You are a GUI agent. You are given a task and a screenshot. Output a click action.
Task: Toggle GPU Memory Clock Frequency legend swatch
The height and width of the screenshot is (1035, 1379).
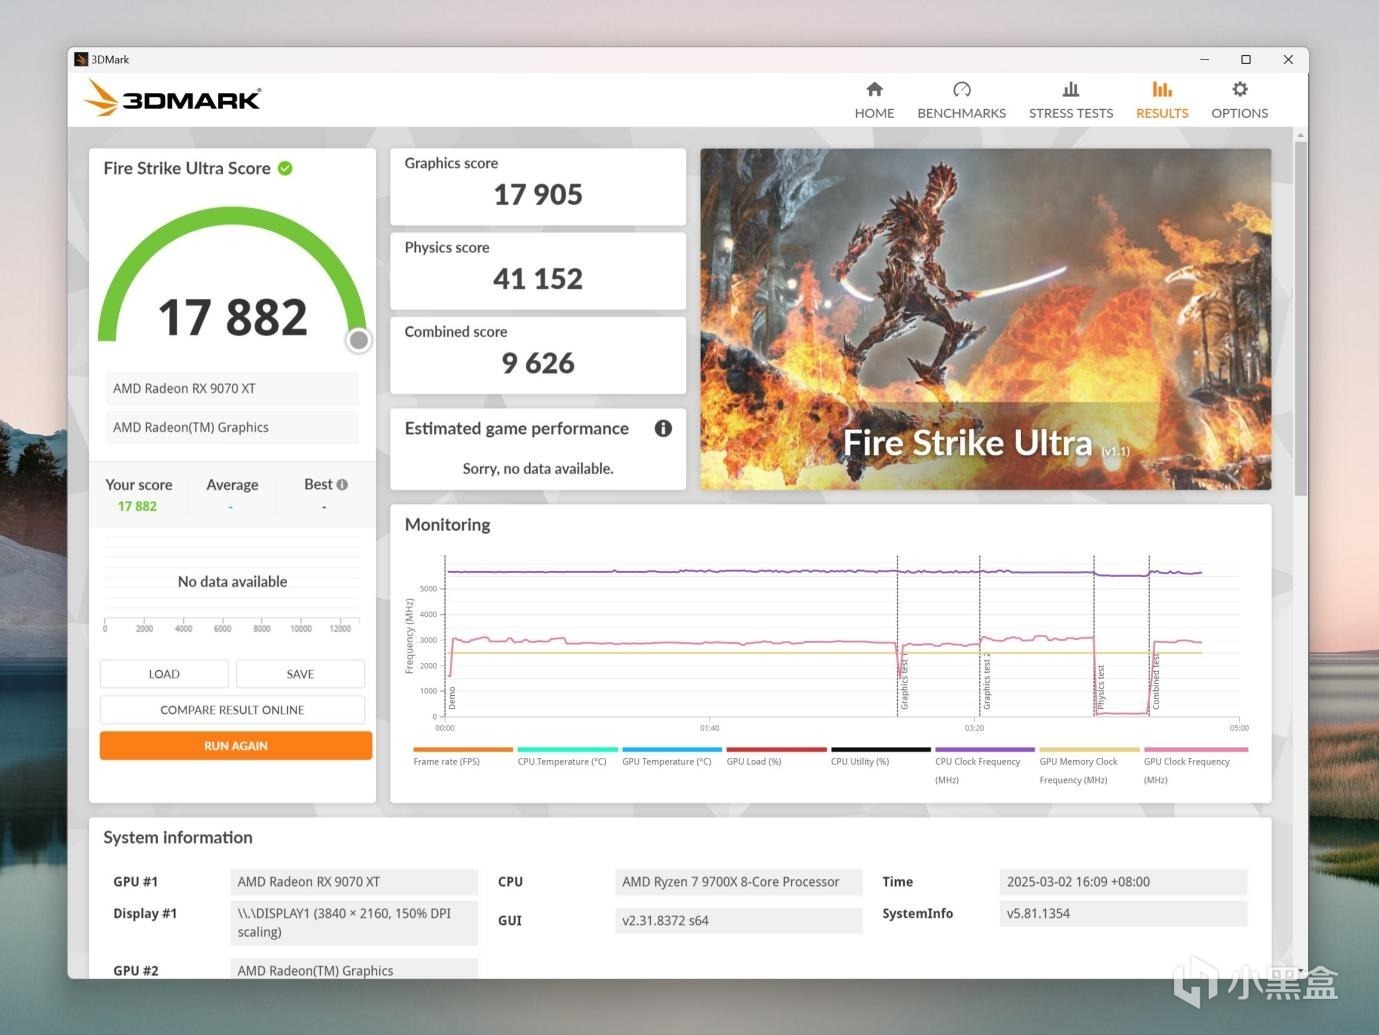tap(1090, 749)
